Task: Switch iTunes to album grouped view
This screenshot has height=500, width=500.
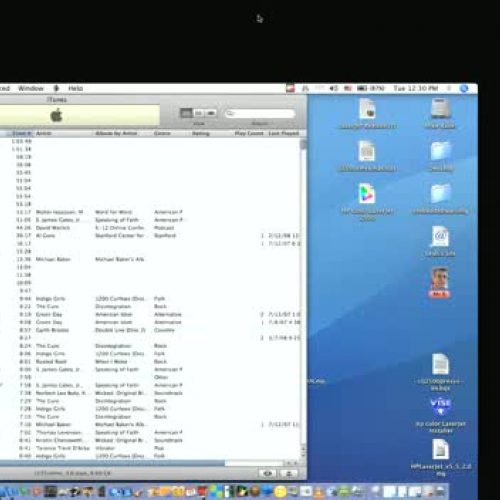Action: pos(198,113)
